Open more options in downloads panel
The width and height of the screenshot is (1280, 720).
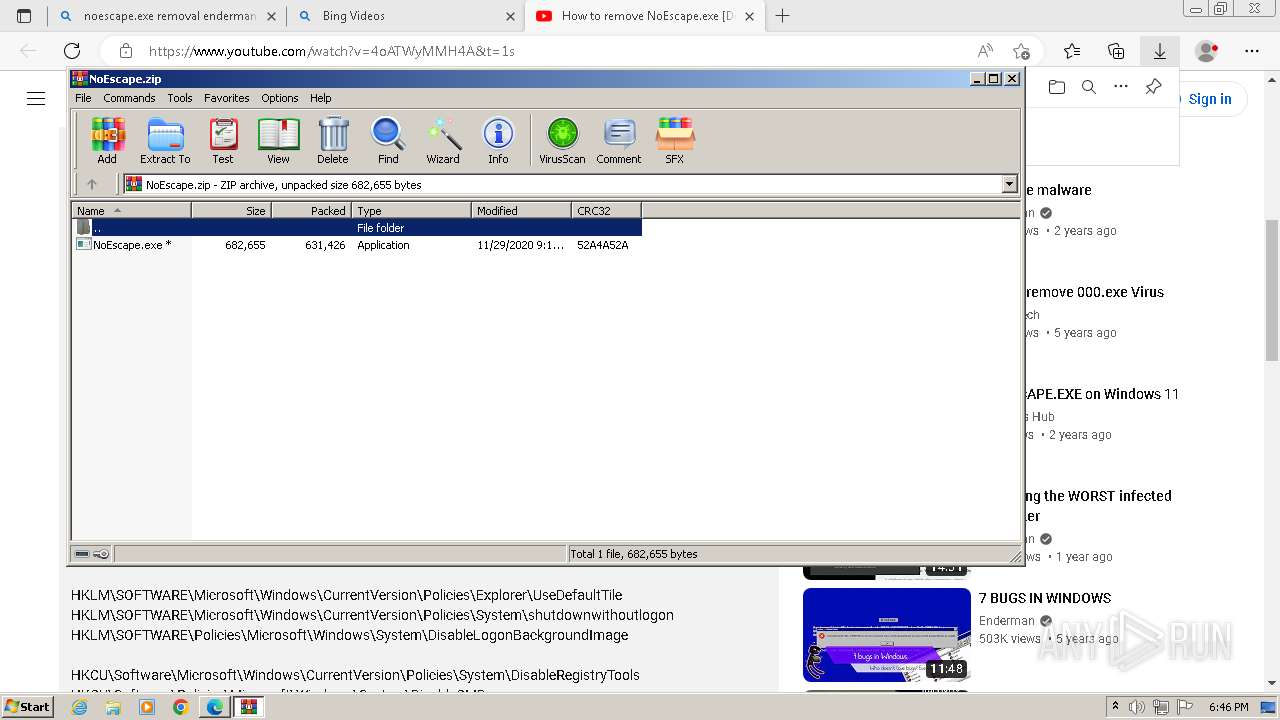click(1121, 87)
